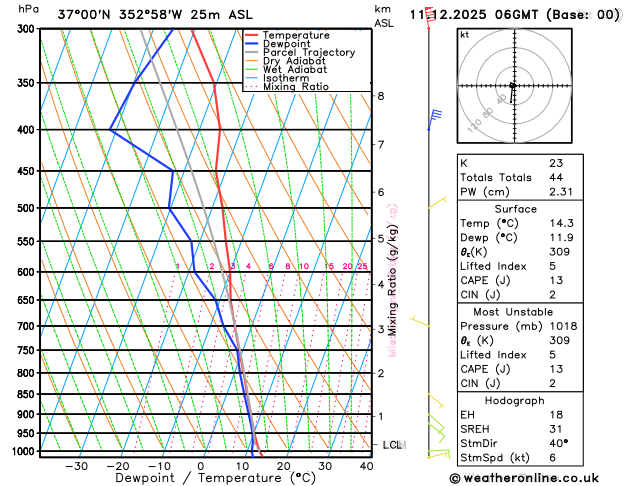Screen dimensions: 629x486
Task: Click the 'PW (cm)' value 2.31
Action: point(561,192)
